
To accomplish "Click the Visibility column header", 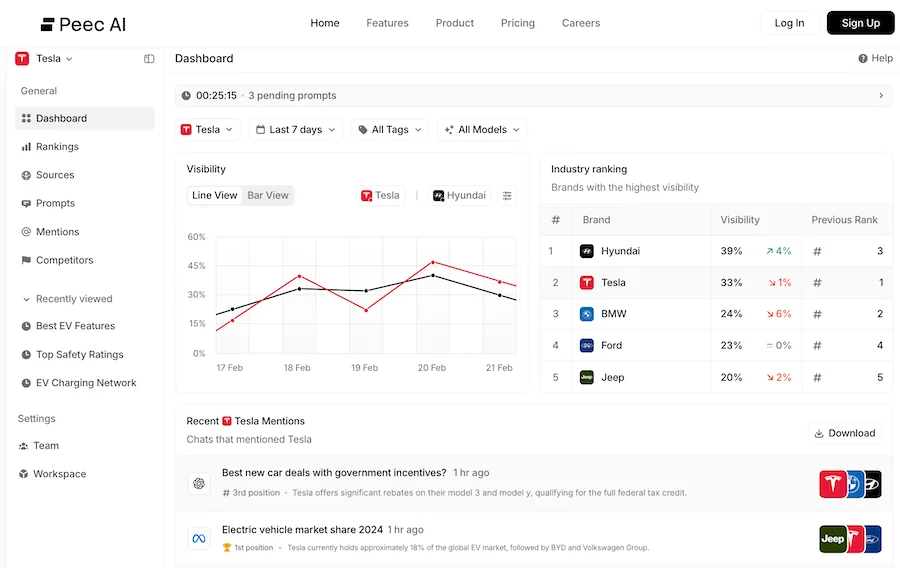I will click(740, 220).
